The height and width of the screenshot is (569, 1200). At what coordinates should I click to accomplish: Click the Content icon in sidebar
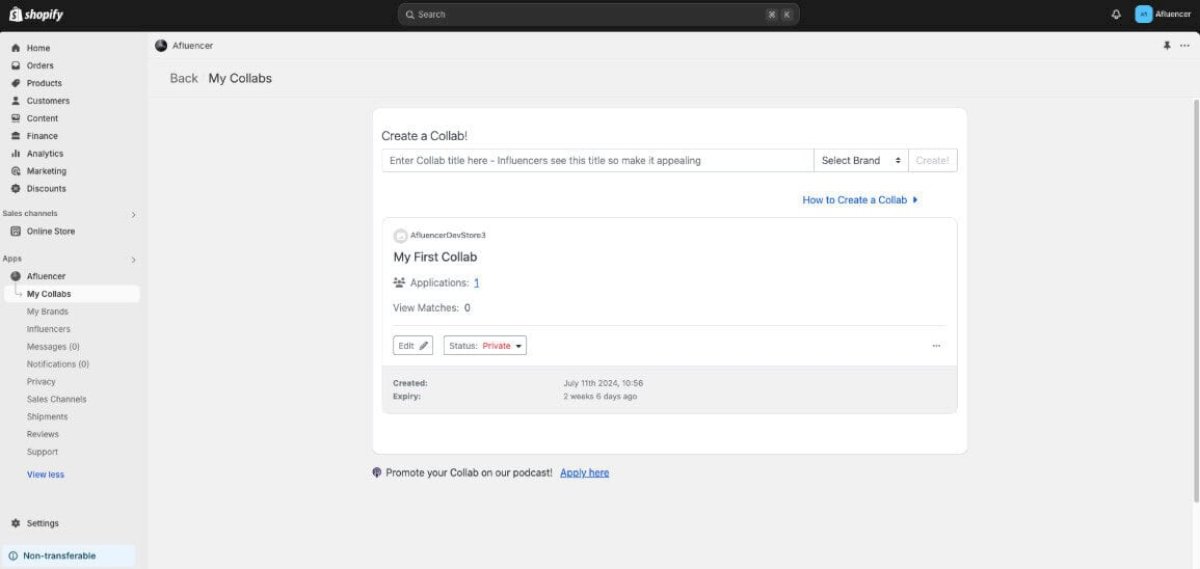click(15, 118)
